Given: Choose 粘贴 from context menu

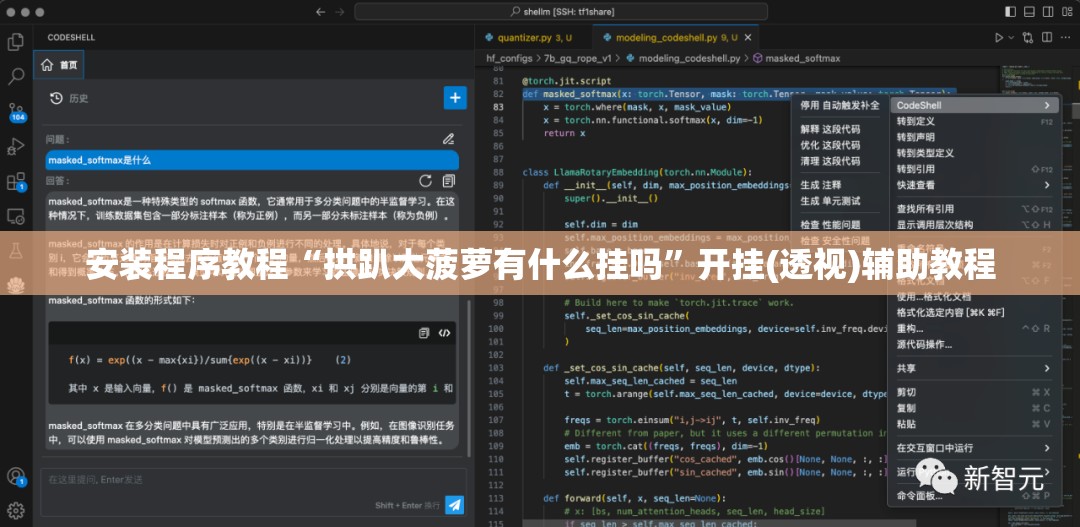Looking at the screenshot, I should (x=974, y=424).
